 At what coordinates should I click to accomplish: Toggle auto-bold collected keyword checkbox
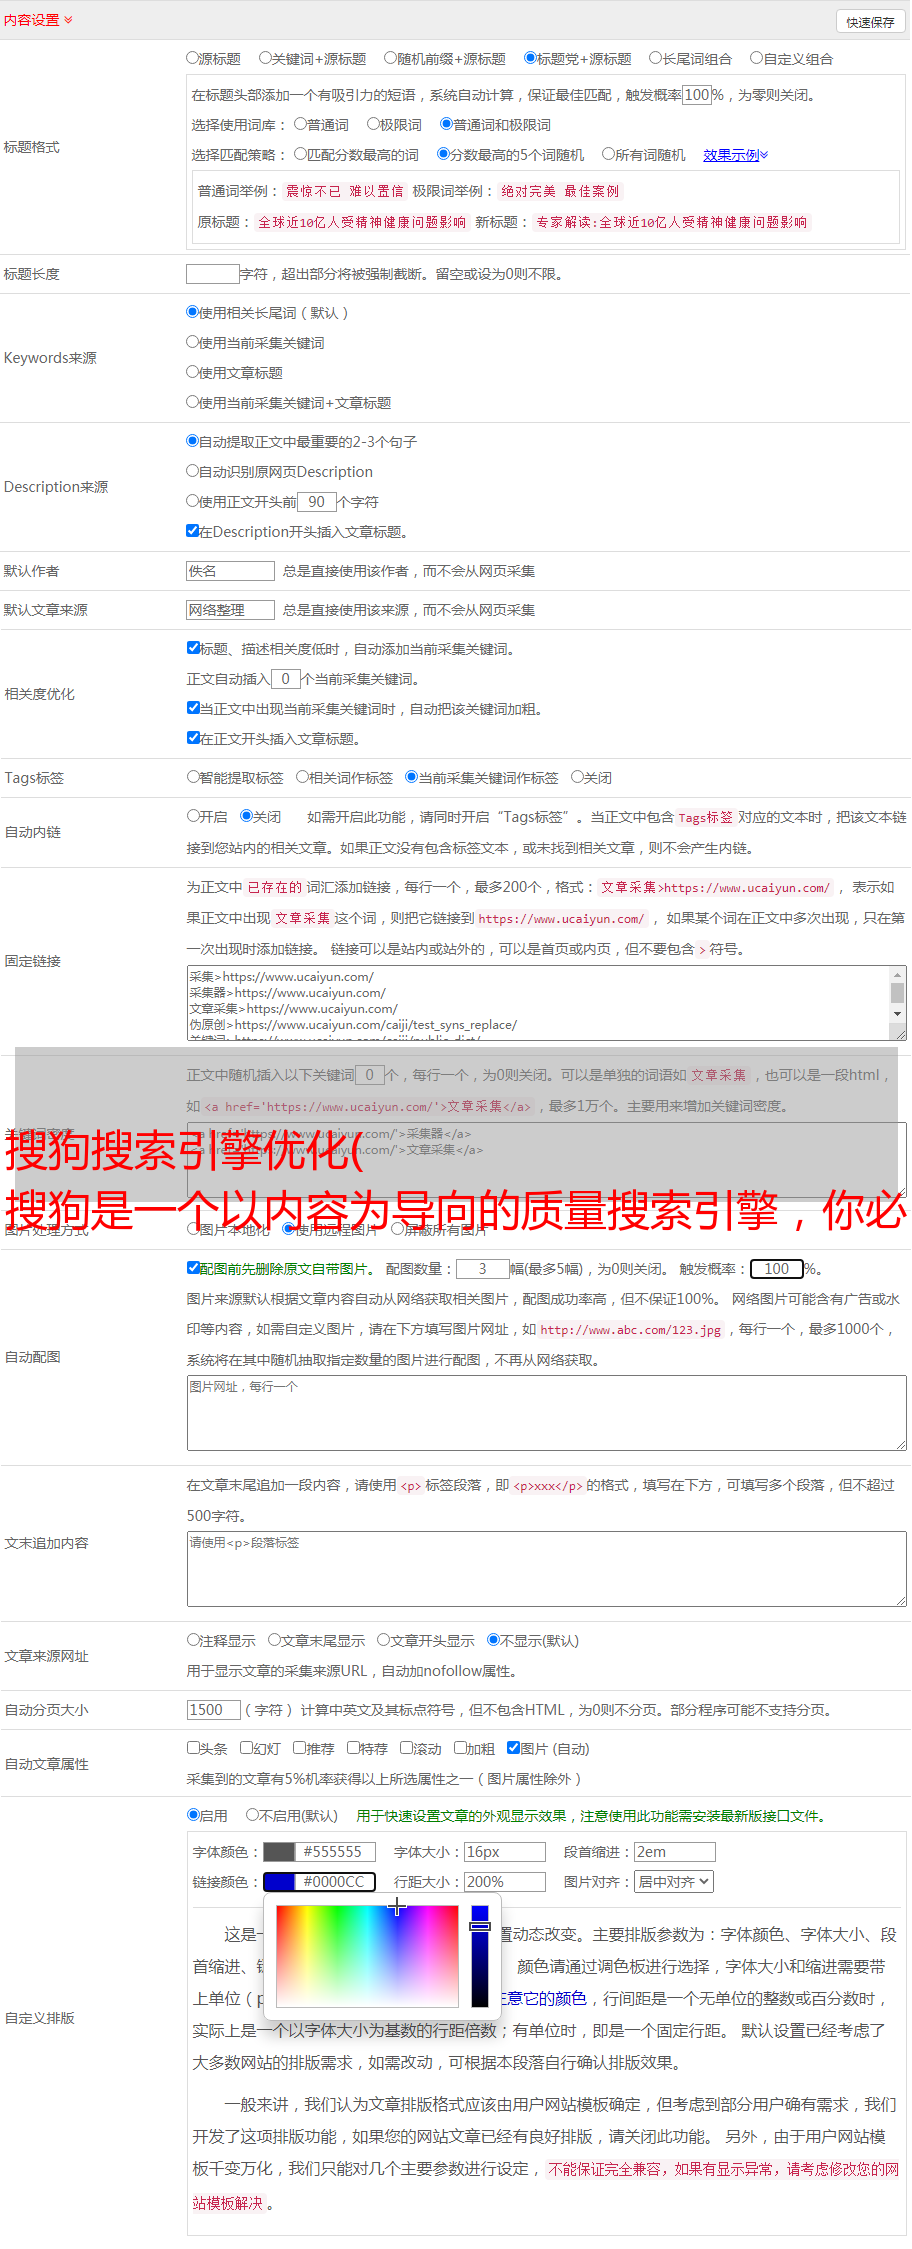tap(193, 708)
